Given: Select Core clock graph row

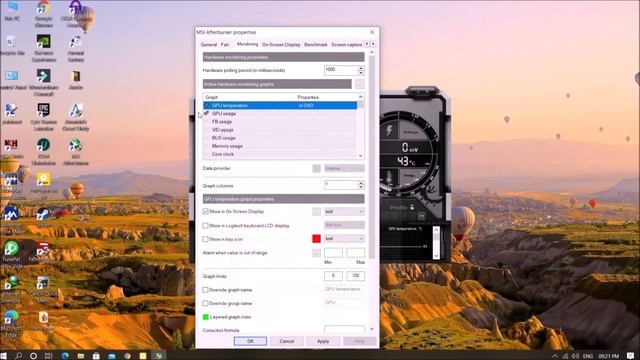Looking at the screenshot, I should (280, 154).
